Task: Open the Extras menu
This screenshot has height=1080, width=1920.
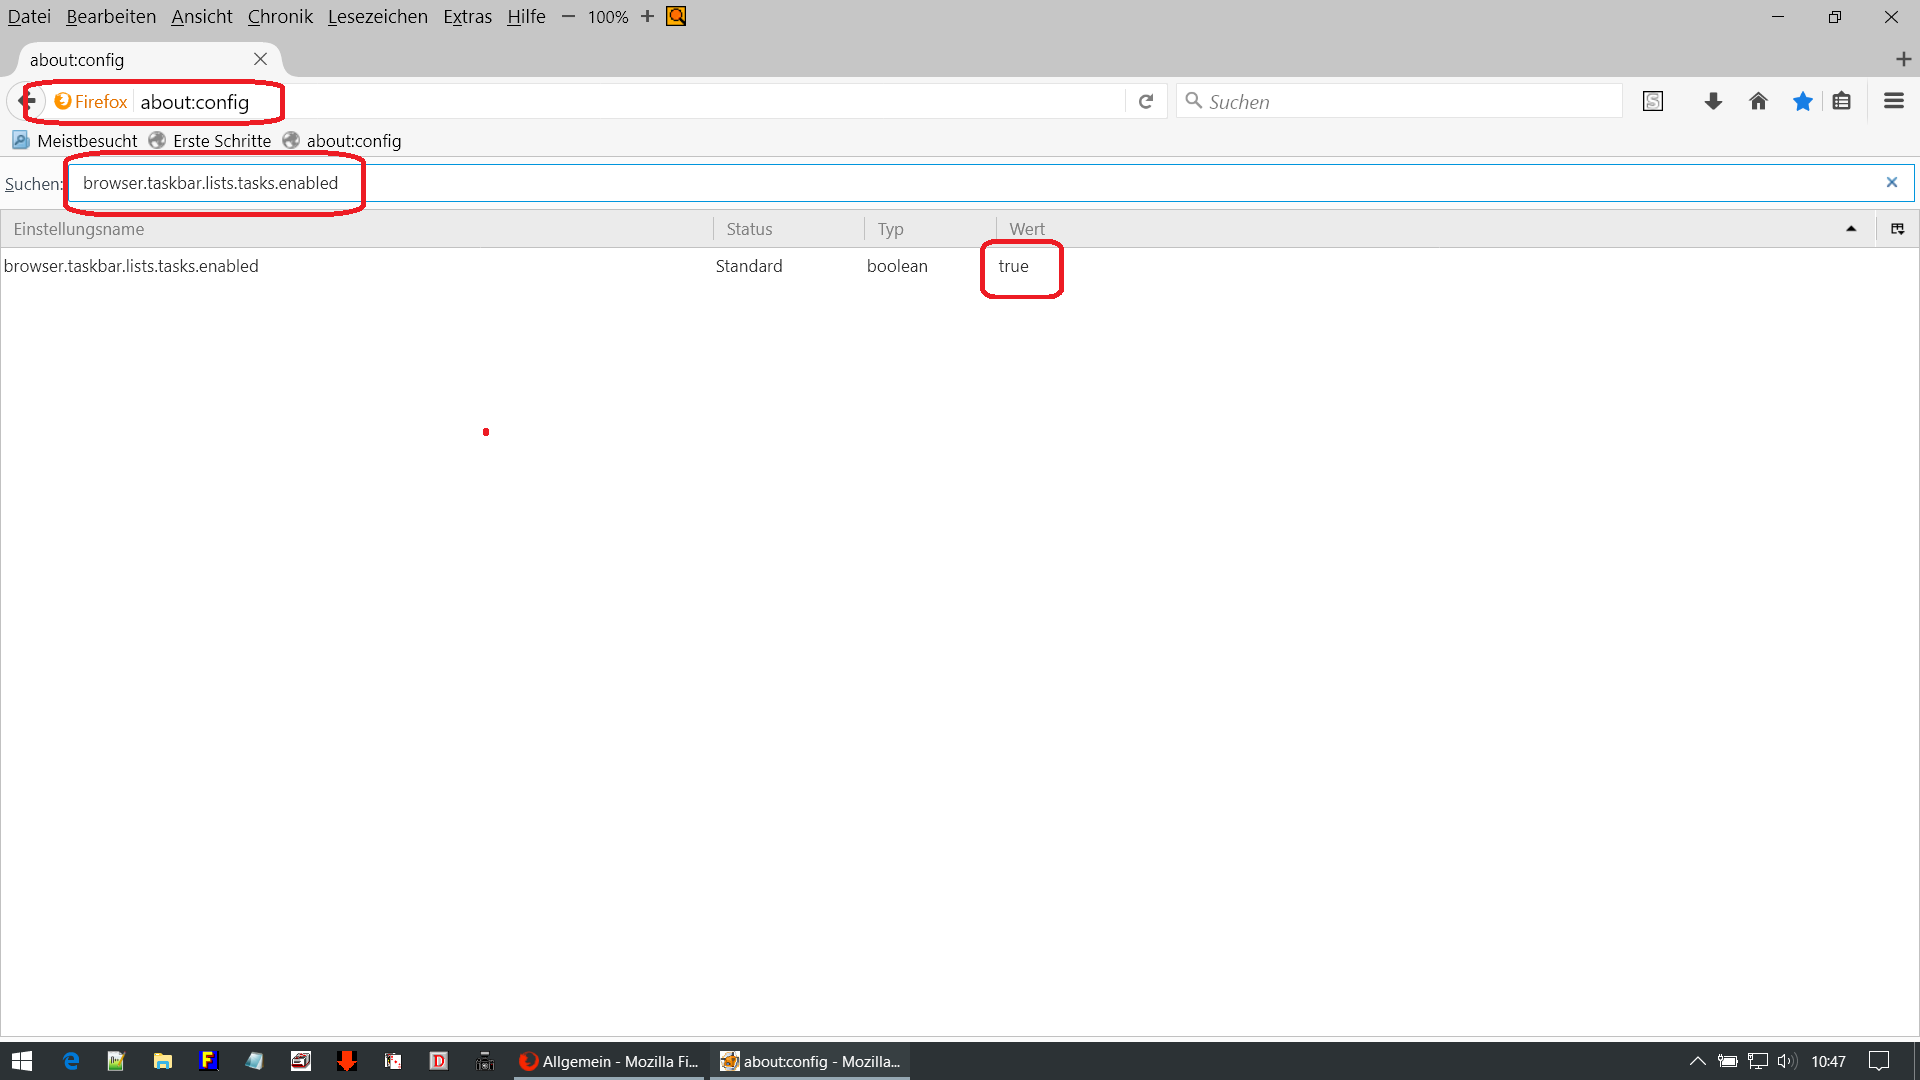Action: coord(467,16)
